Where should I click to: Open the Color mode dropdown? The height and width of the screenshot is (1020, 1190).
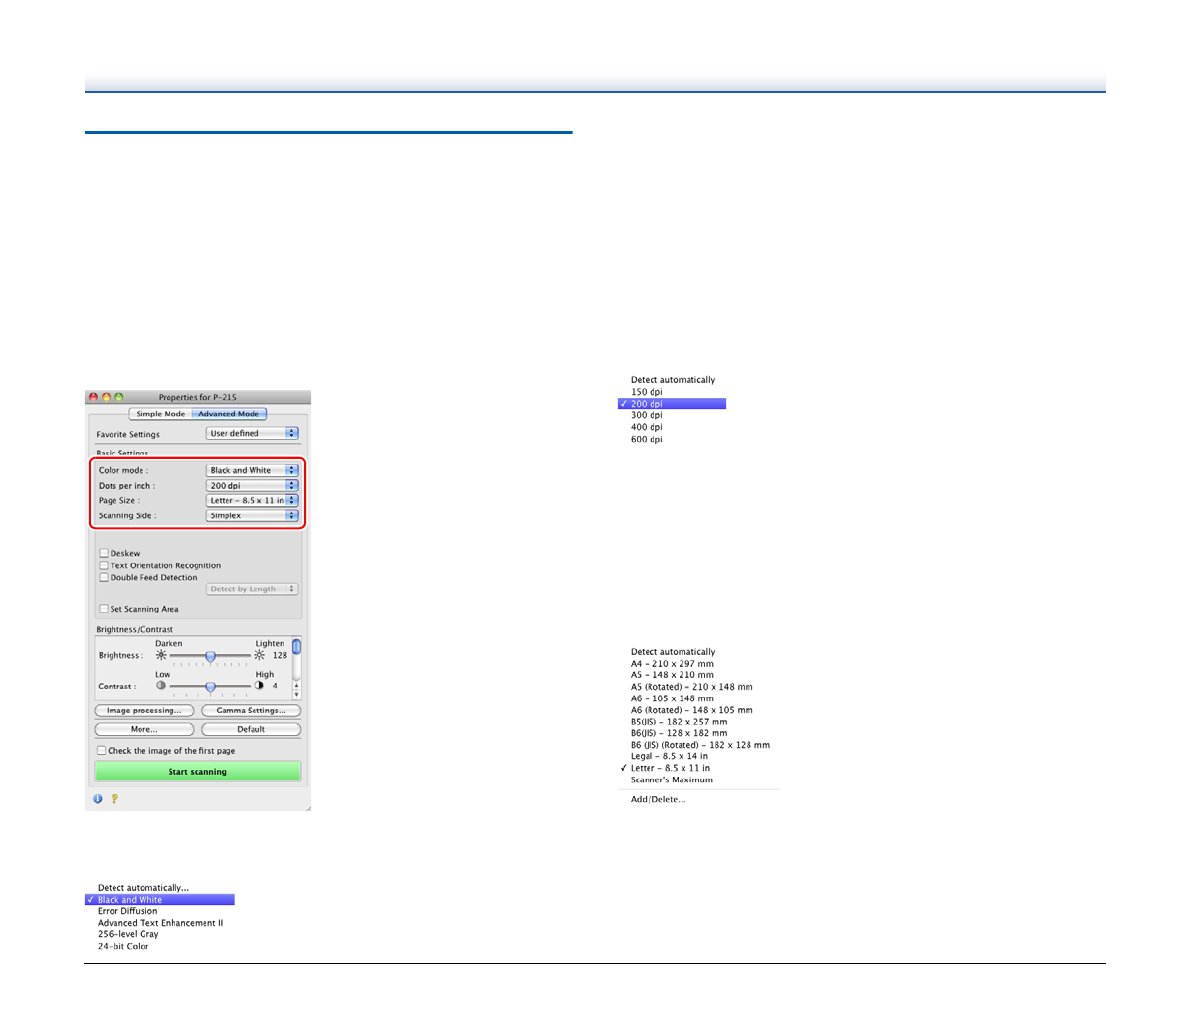pyautogui.click(x=252, y=470)
